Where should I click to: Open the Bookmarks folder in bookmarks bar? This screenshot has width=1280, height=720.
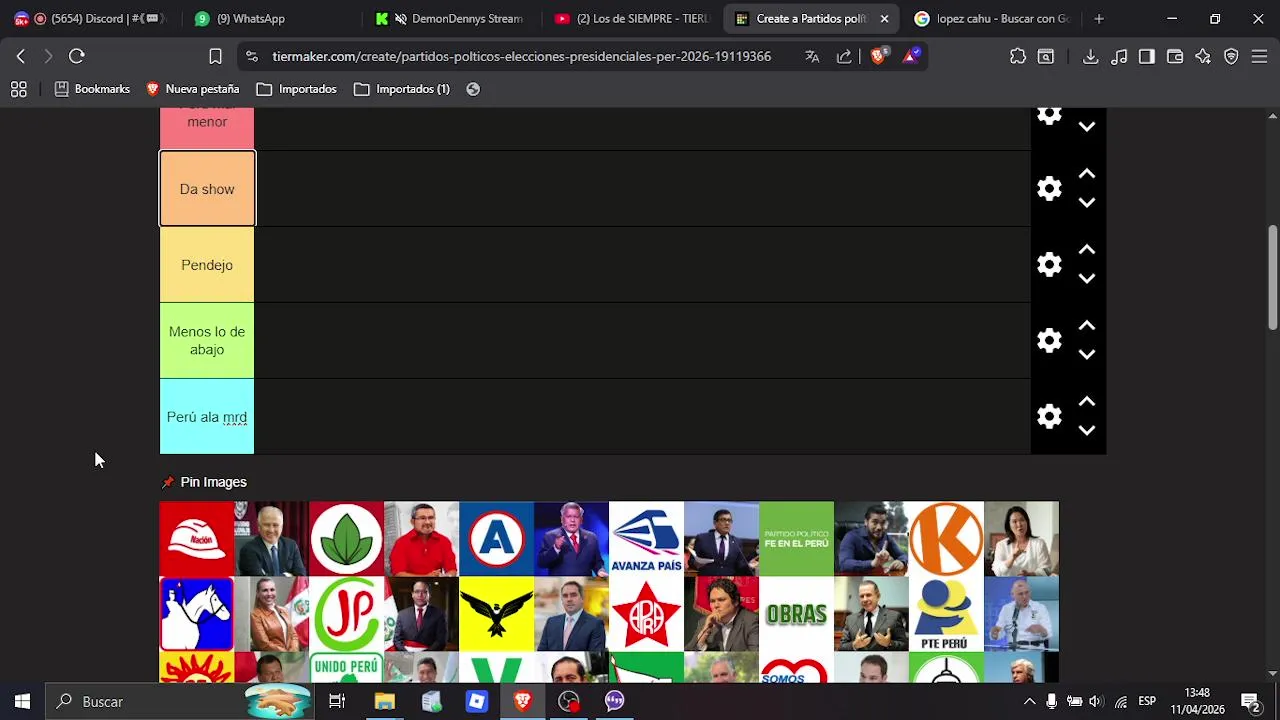click(92, 89)
